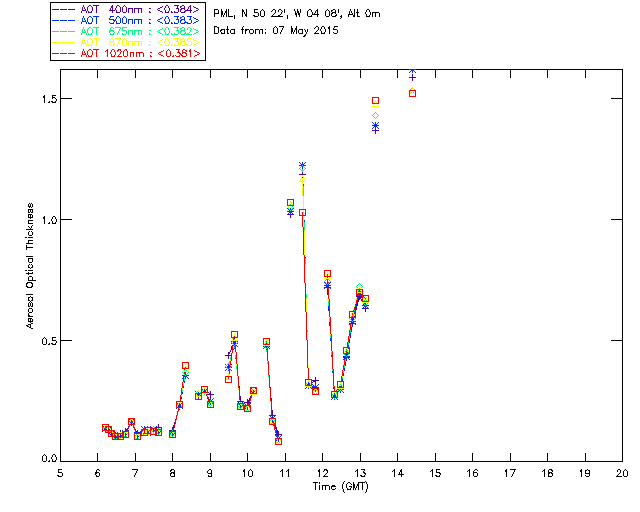Click the 1.0 tick label on y-axis

click(46, 220)
